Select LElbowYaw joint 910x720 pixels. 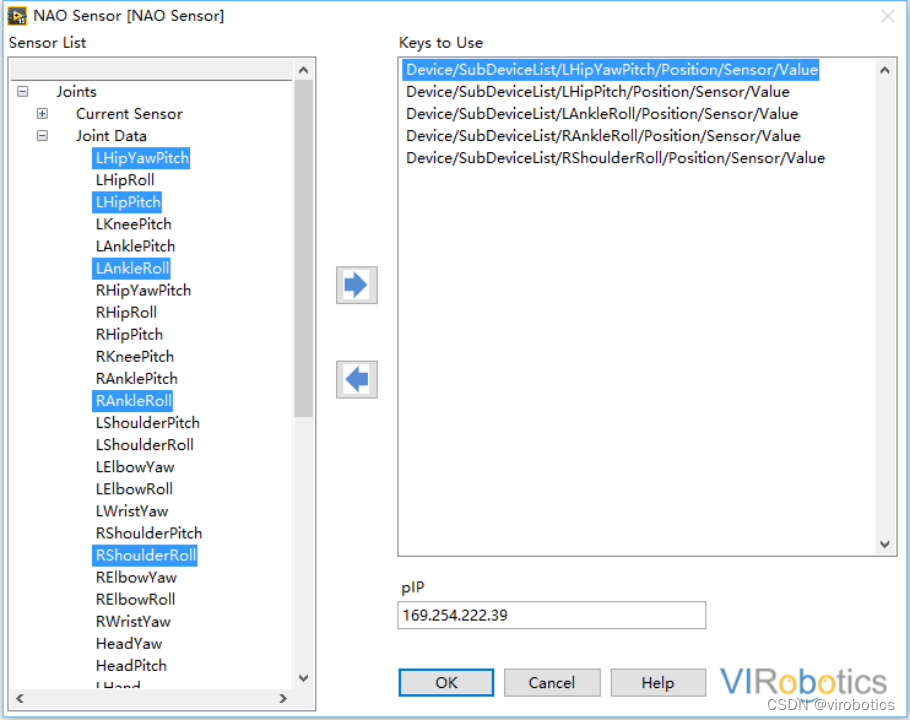(x=135, y=467)
